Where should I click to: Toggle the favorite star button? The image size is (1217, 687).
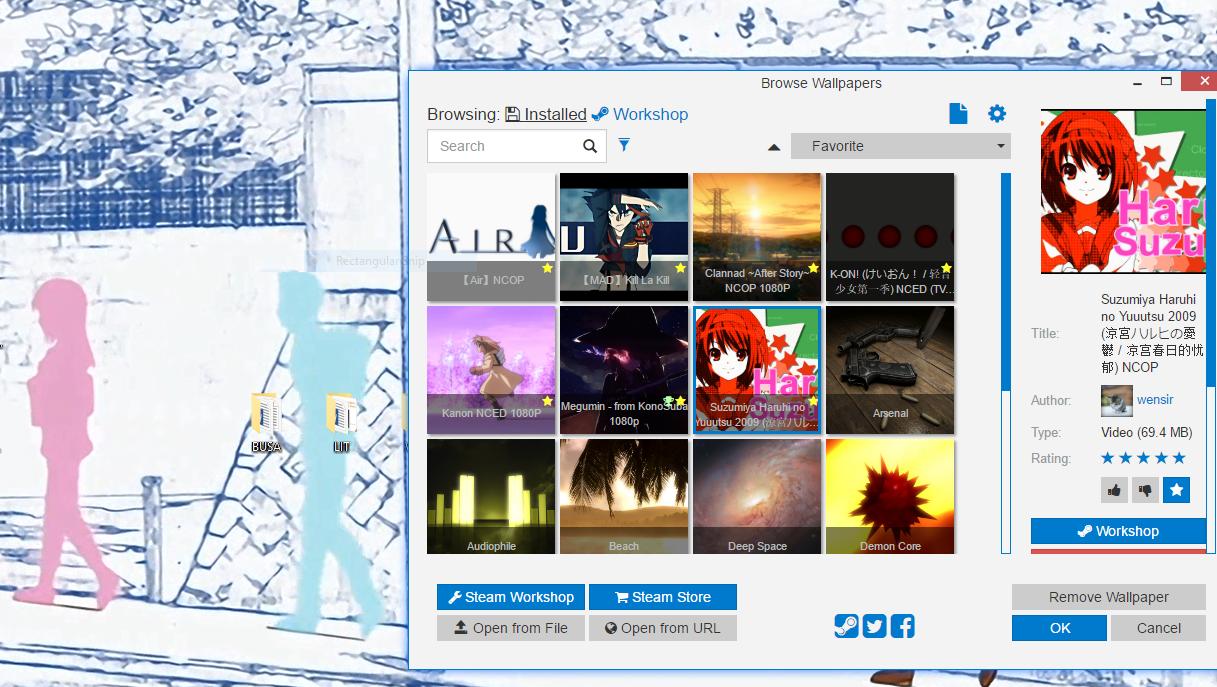(1176, 490)
